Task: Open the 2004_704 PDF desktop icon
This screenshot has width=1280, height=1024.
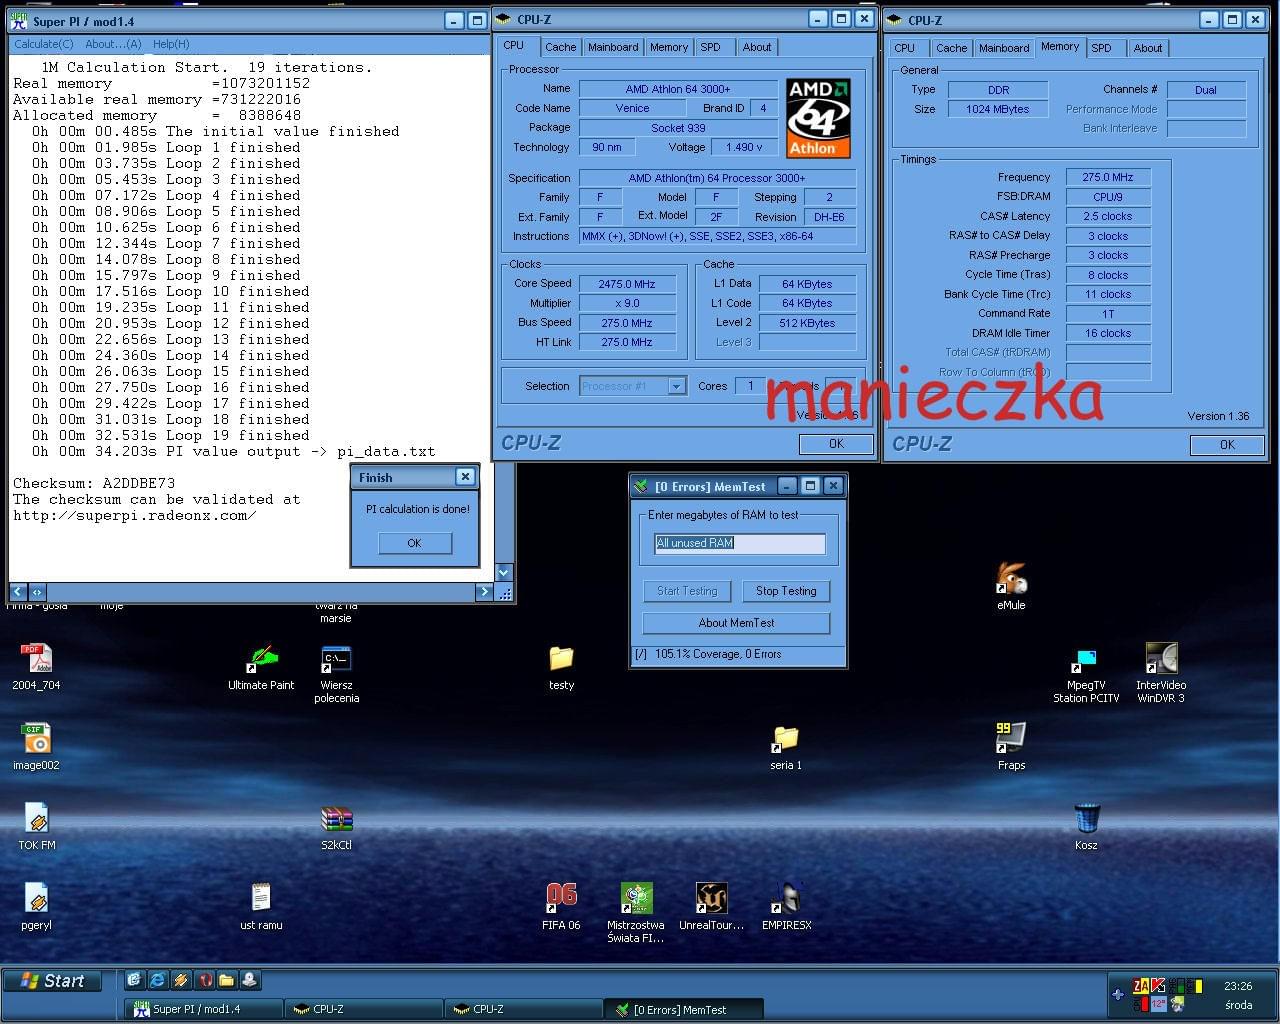Action: (36, 667)
